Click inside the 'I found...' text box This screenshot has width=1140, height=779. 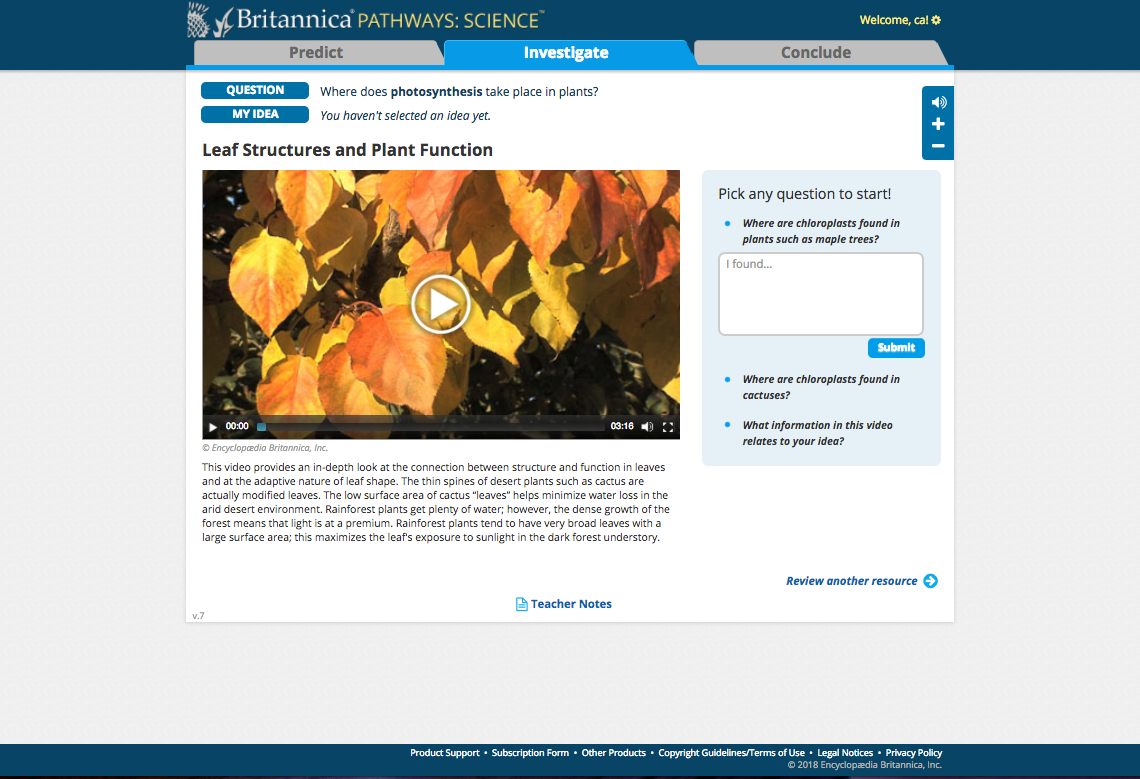(821, 294)
